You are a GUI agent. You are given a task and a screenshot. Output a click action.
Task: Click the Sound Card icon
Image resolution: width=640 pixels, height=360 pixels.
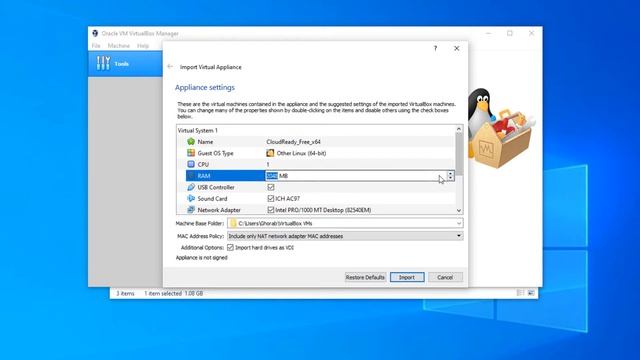191,198
